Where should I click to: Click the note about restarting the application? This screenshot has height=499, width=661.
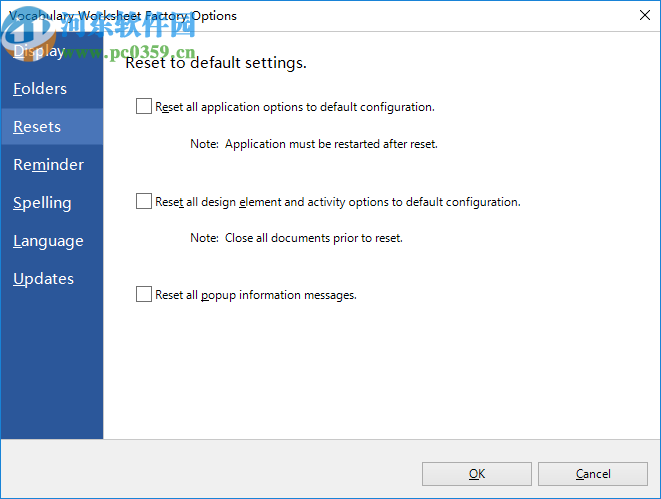point(314,144)
